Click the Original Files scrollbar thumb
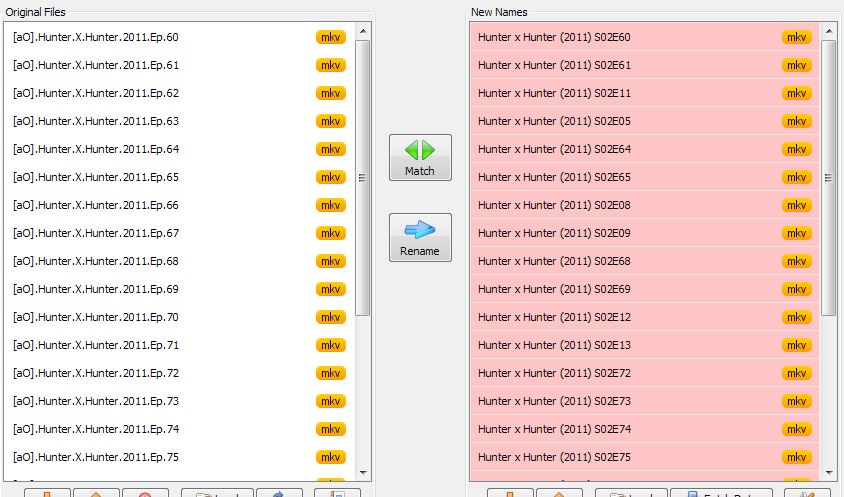 pyautogui.click(x=363, y=178)
